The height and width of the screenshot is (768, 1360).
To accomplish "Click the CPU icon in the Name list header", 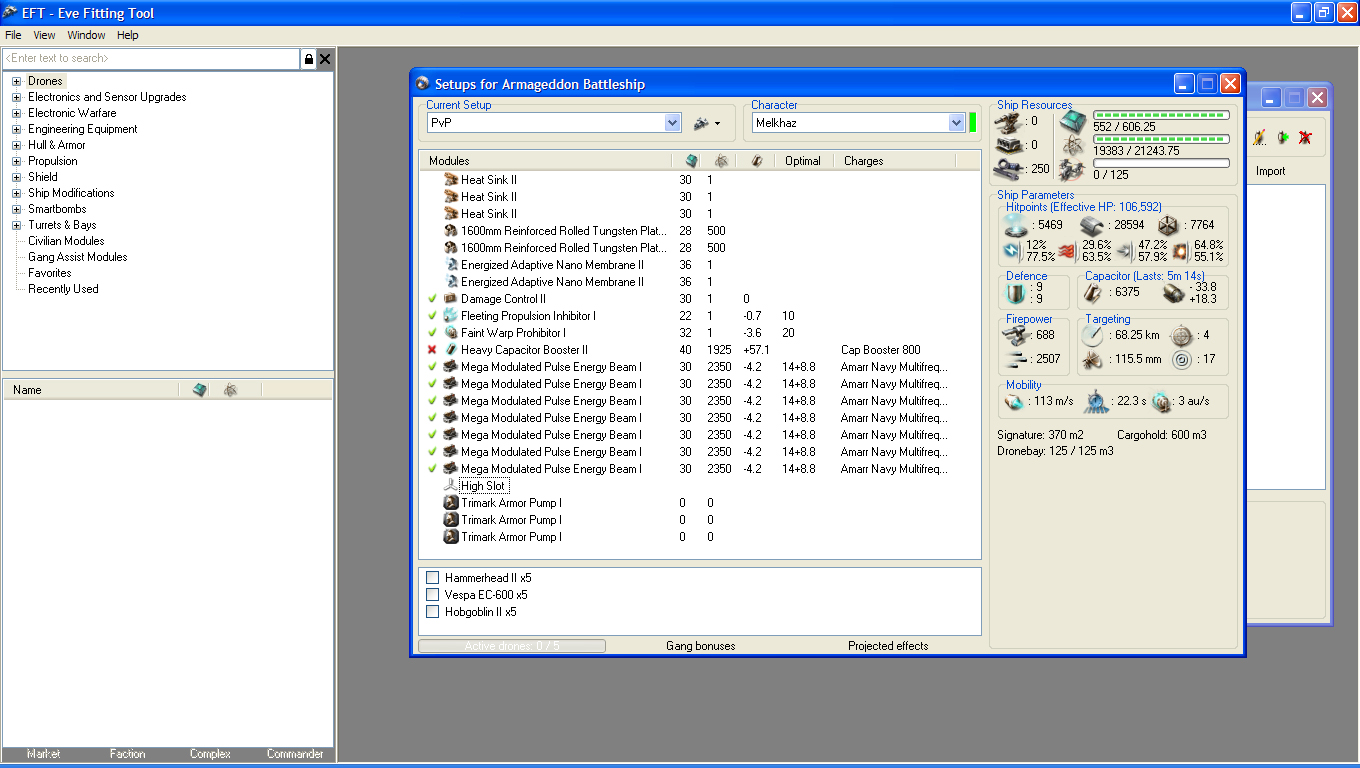I will pos(200,390).
